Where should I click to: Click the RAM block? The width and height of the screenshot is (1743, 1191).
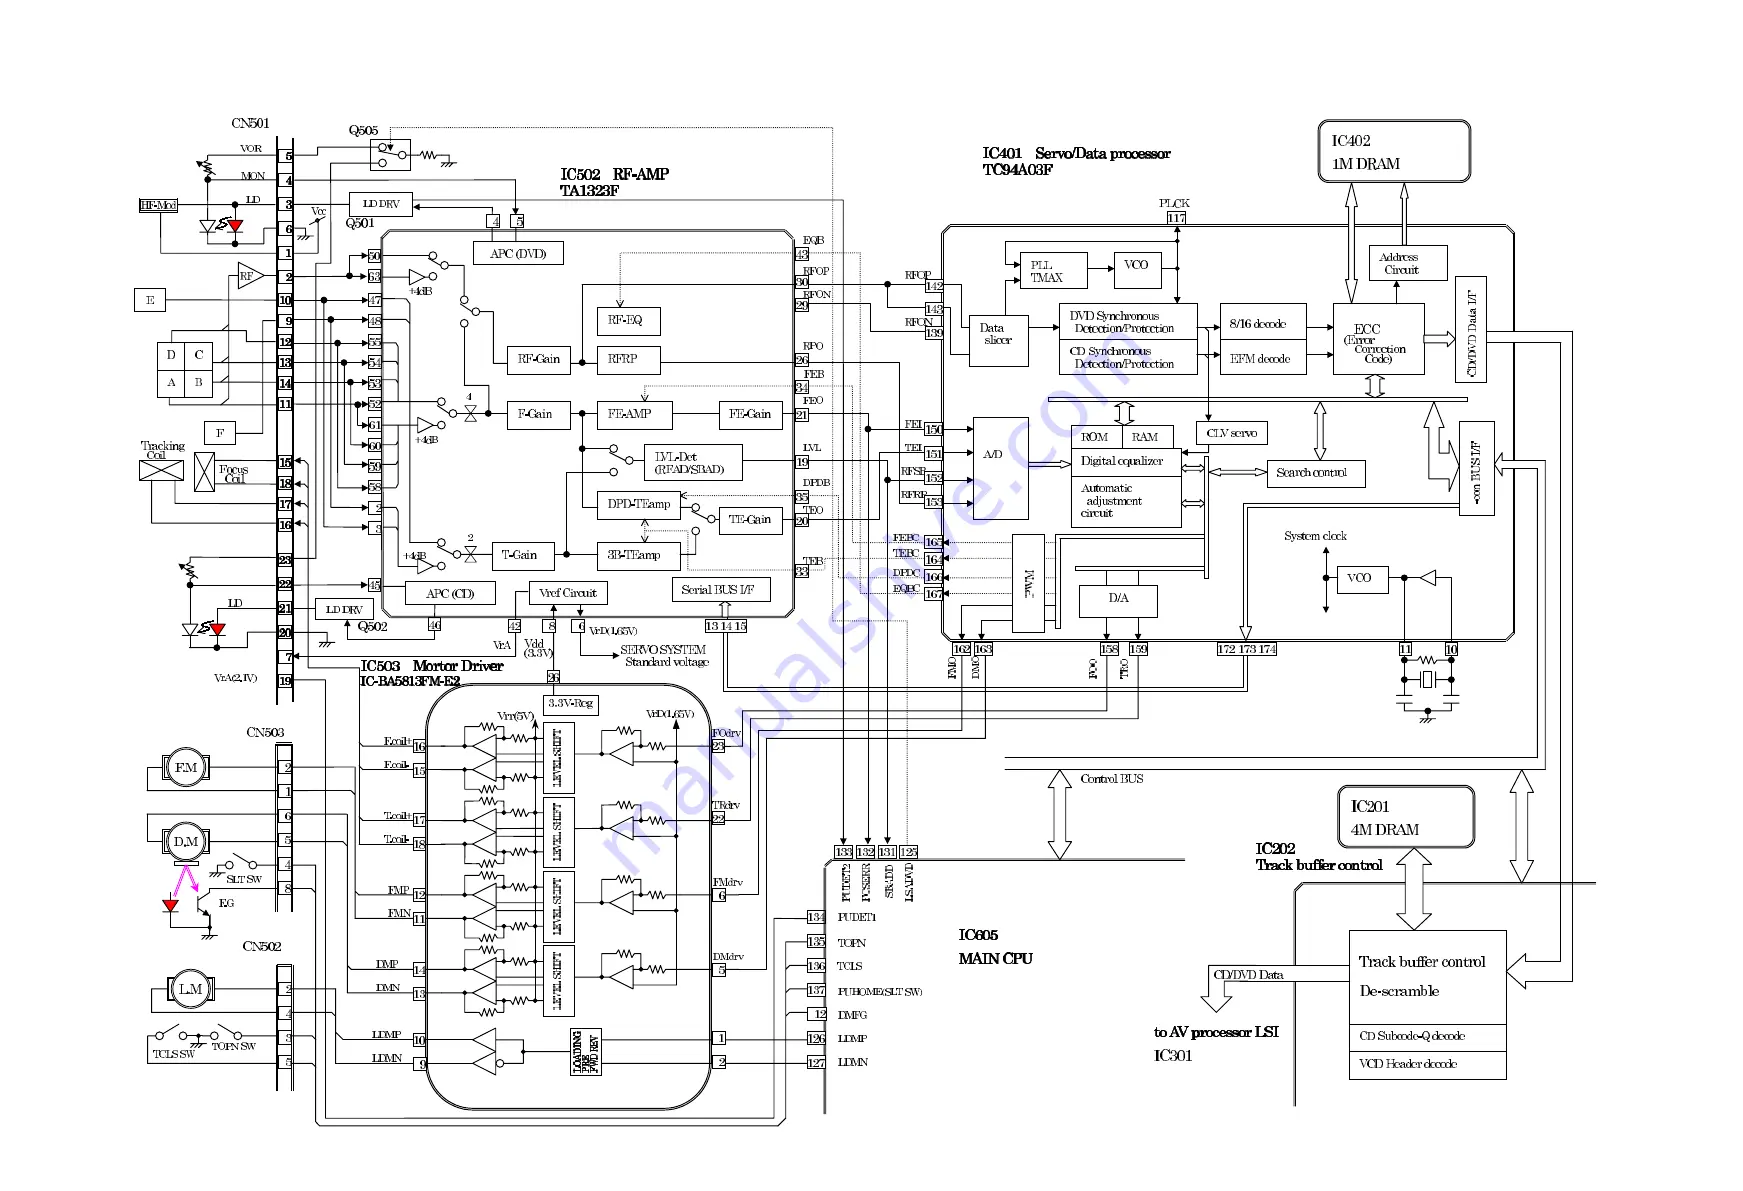coord(1146,437)
